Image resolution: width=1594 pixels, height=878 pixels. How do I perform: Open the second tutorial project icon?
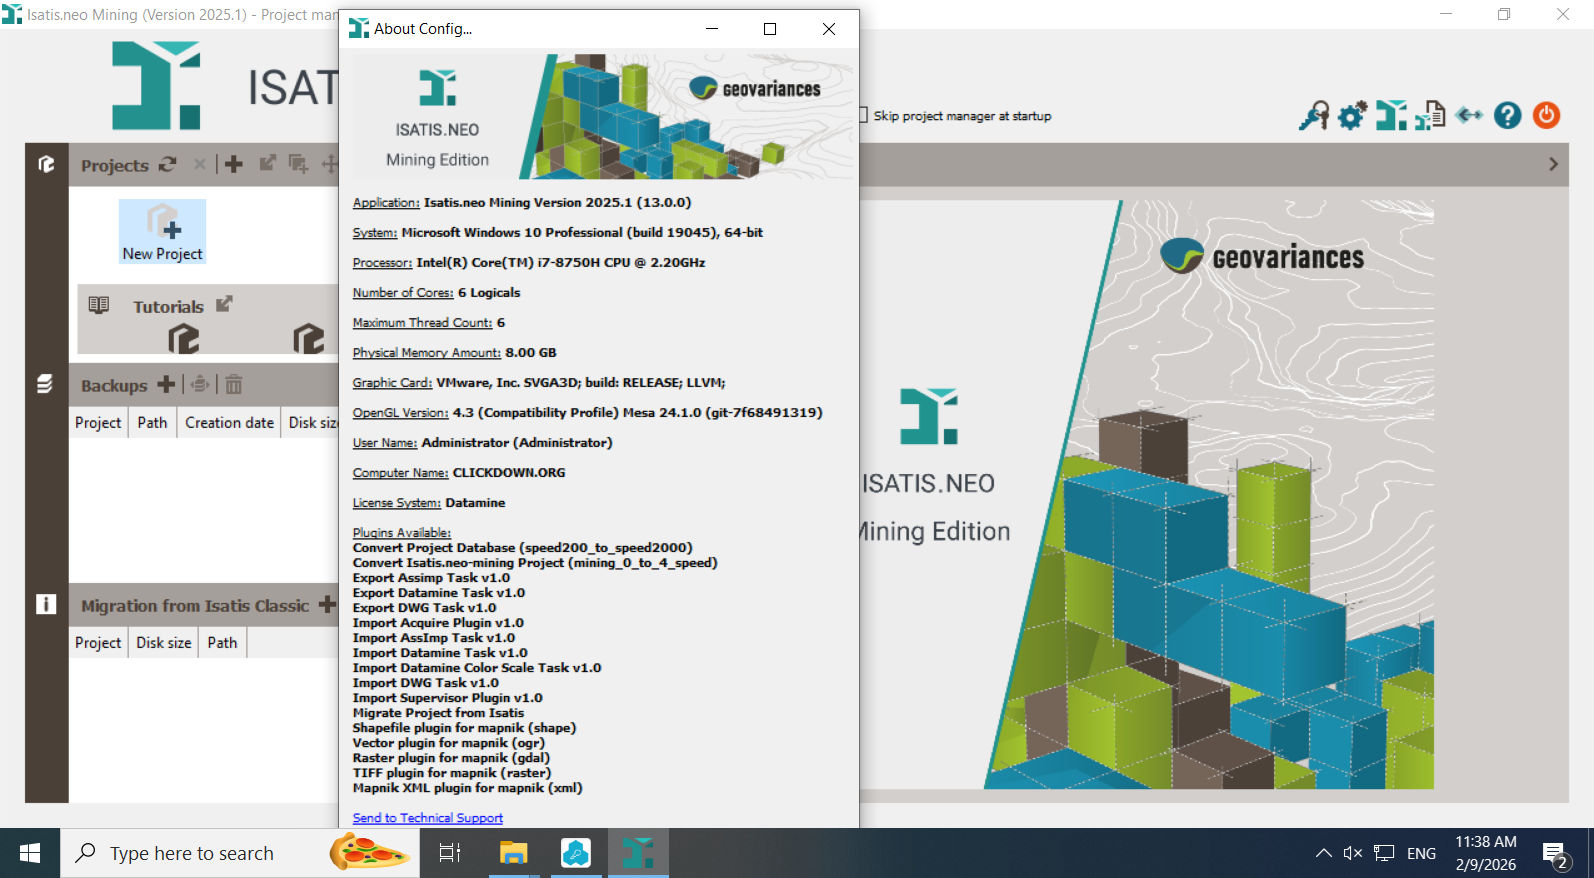[309, 338]
